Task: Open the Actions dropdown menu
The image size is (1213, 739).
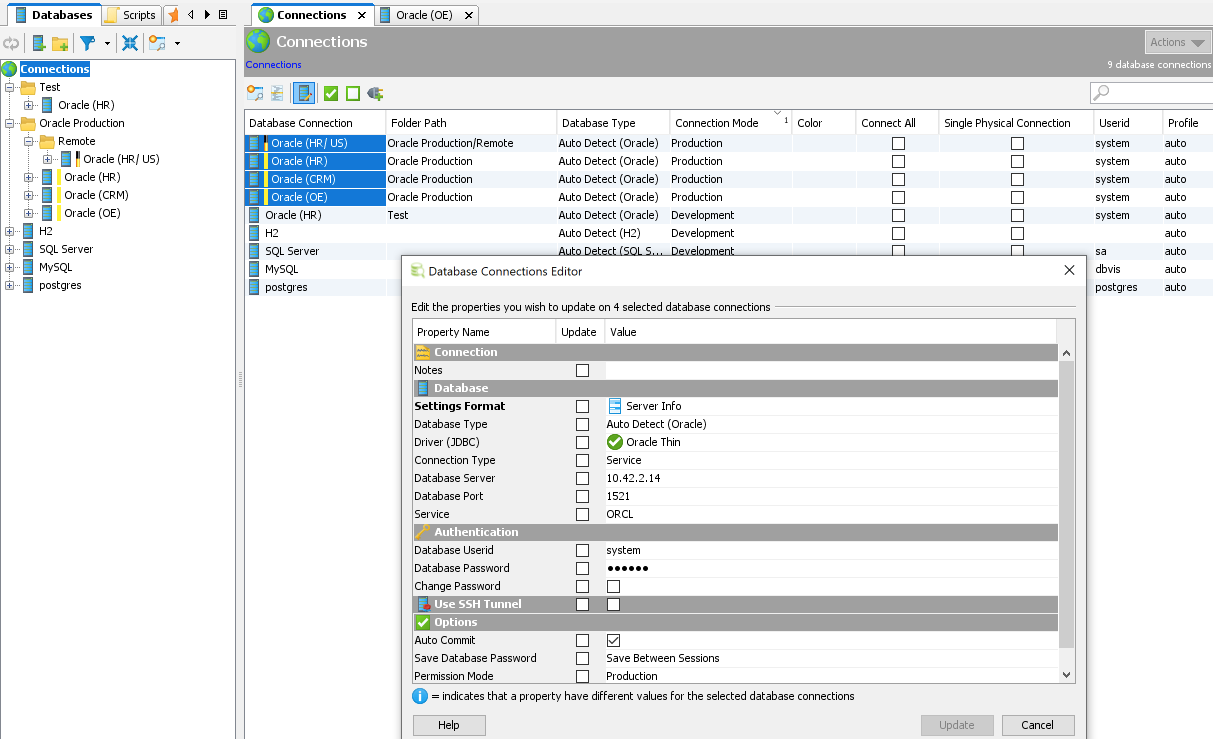Action: (1177, 42)
